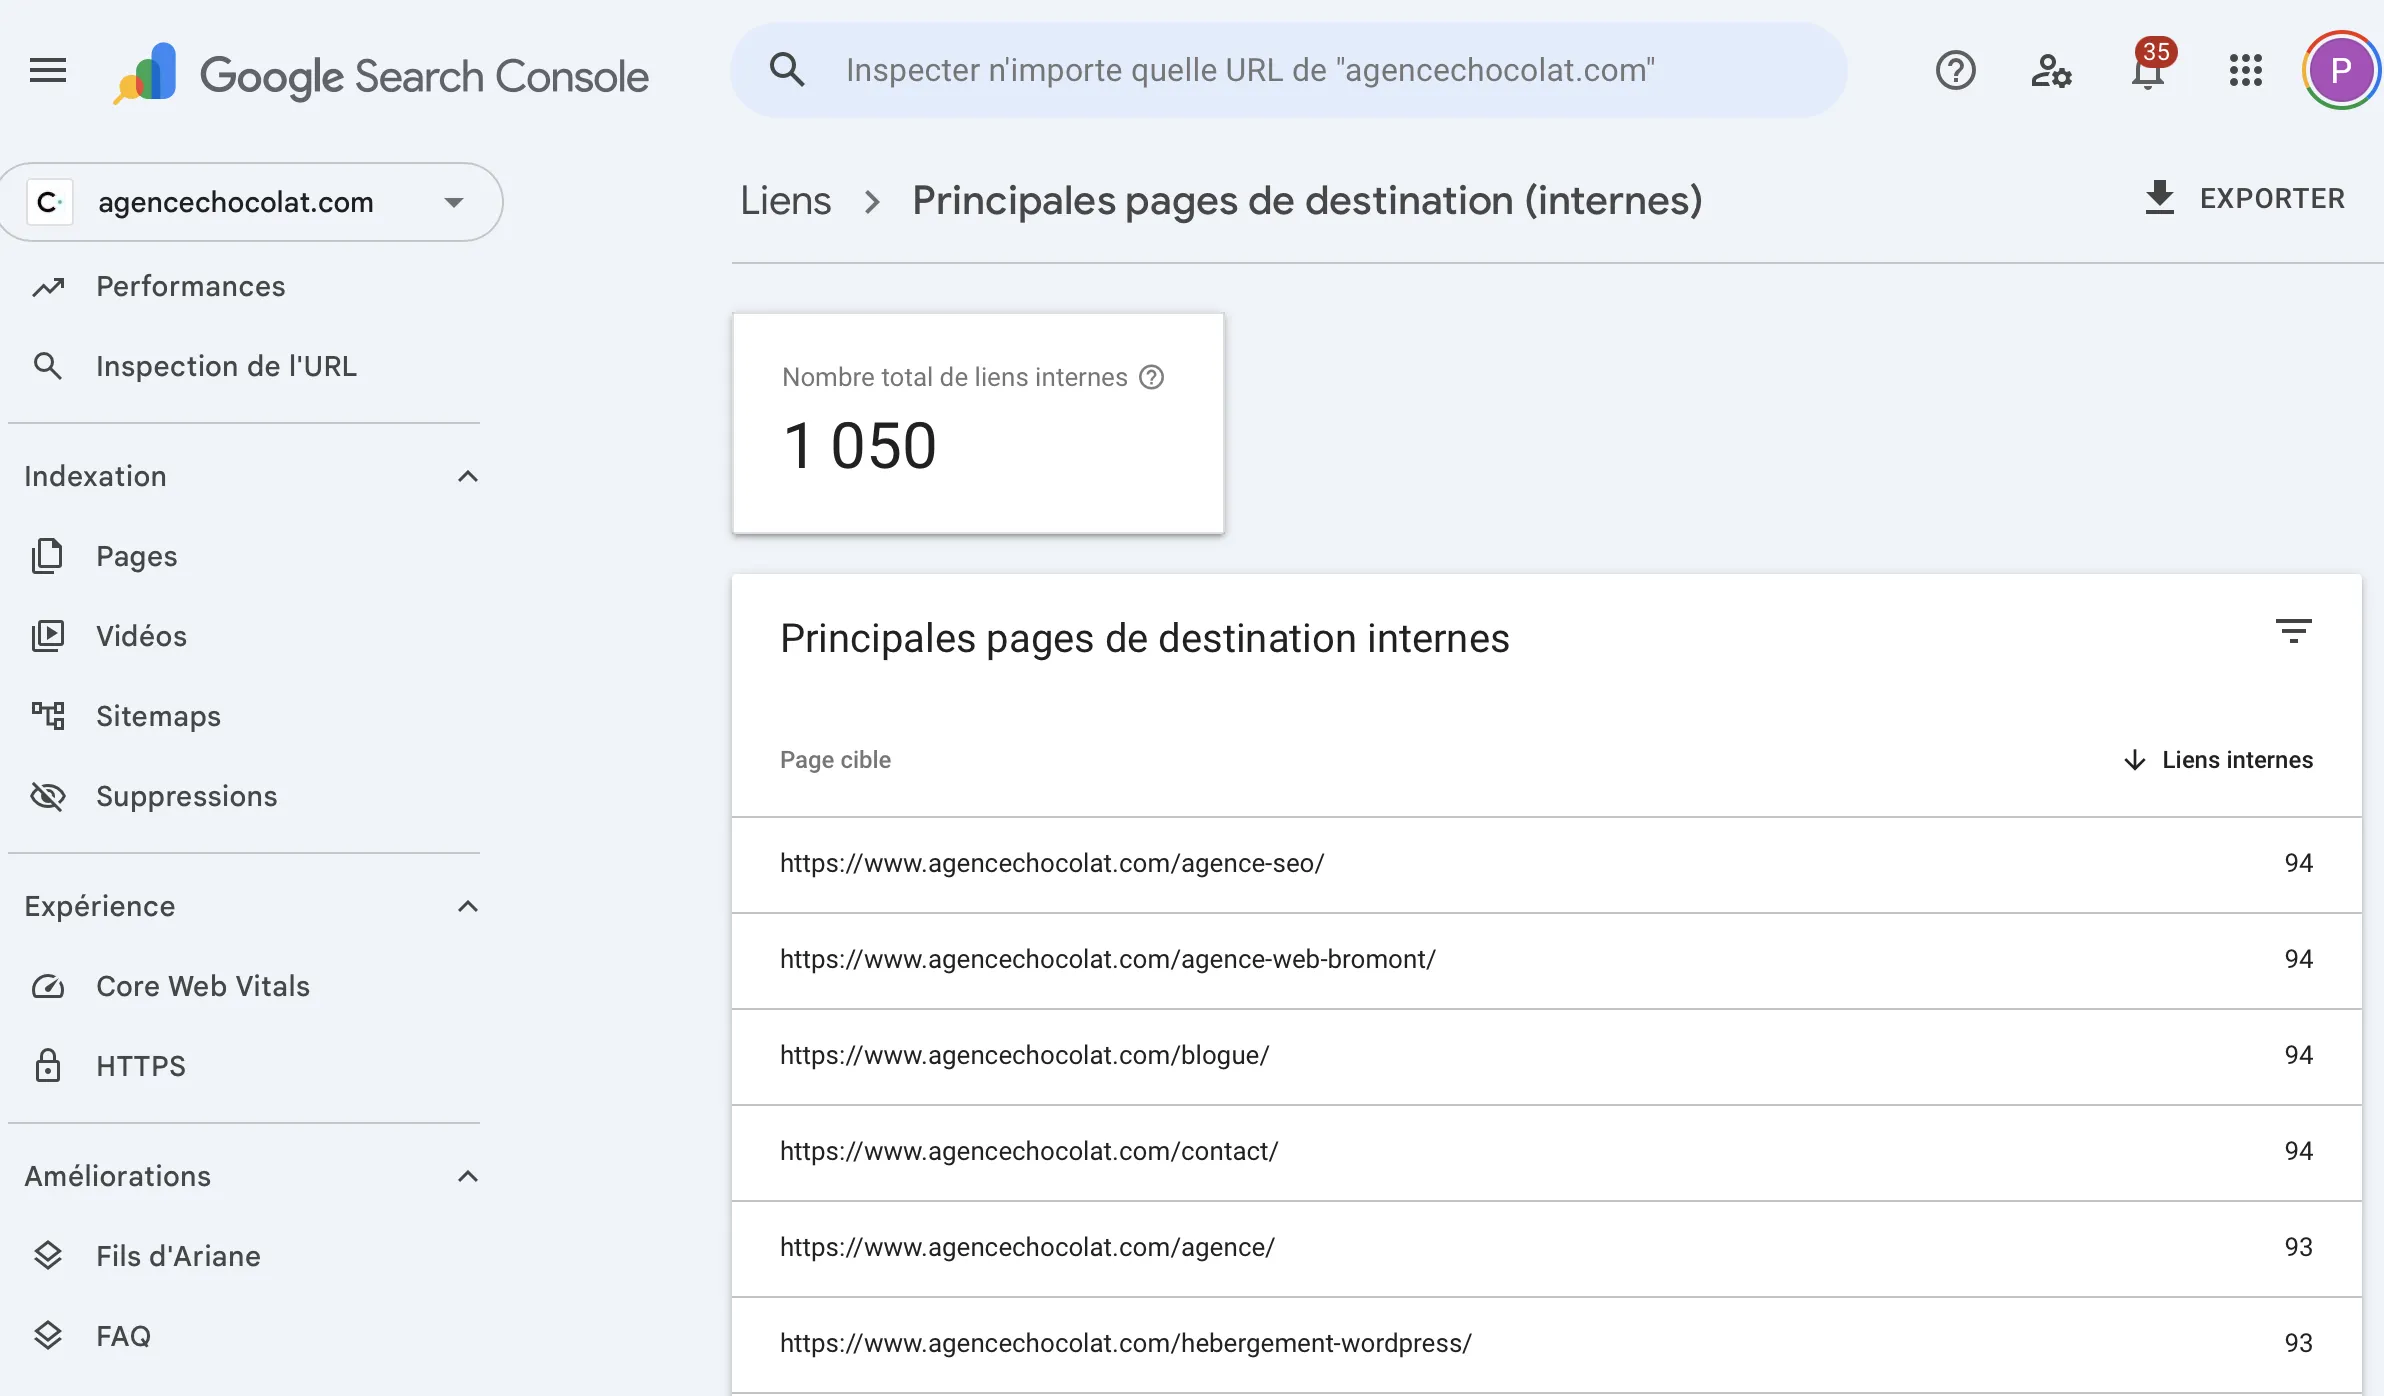Viewport: 2384px width, 1396px height.
Task: Click the export download icon
Action: (x=2160, y=198)
